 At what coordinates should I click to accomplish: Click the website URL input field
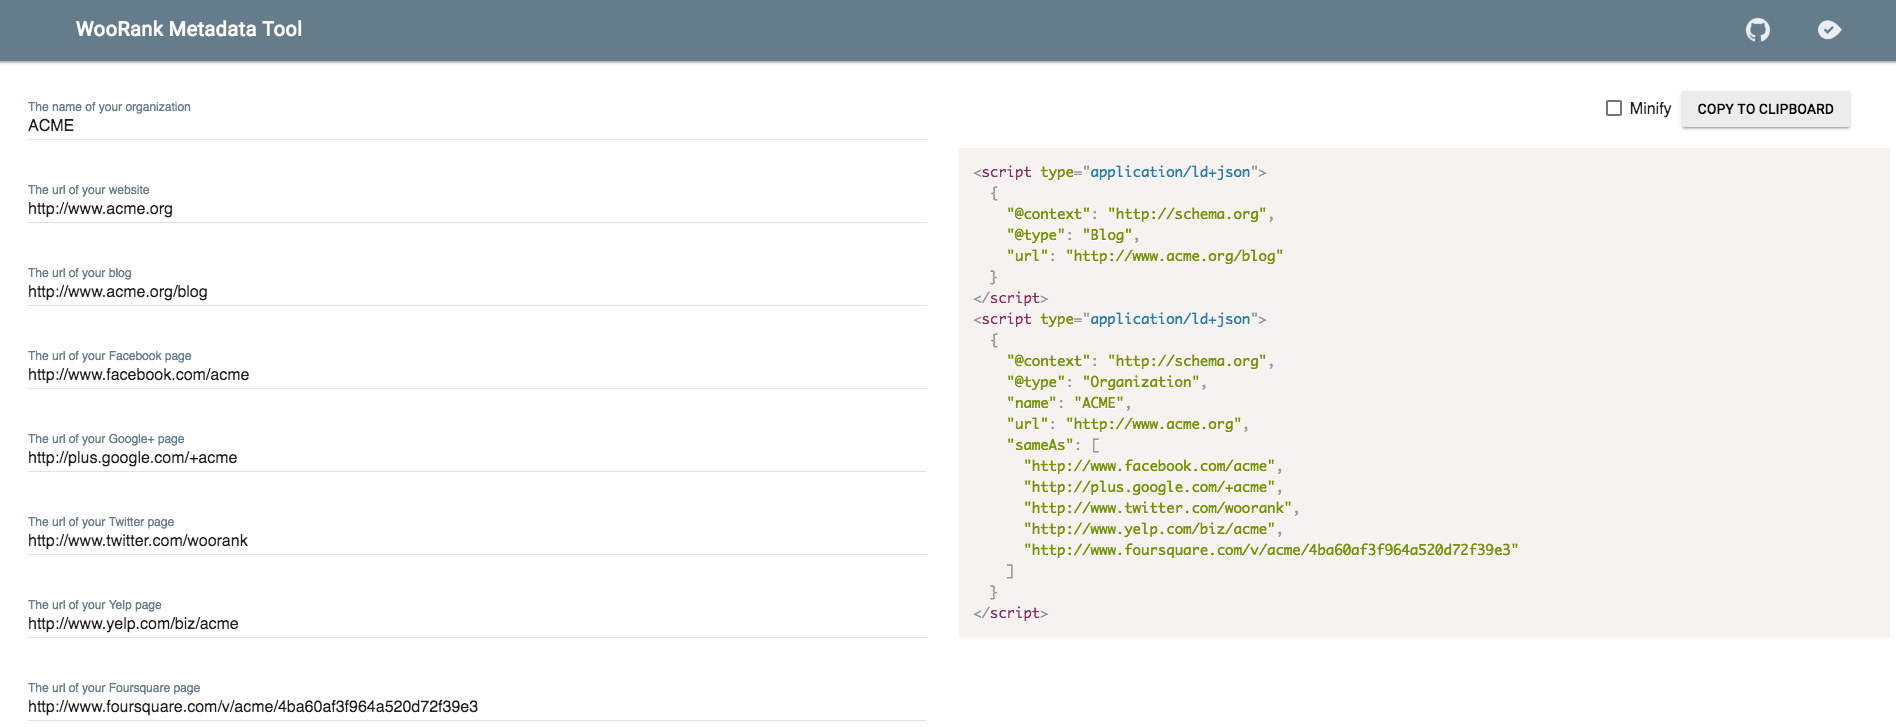pos(477,209)
